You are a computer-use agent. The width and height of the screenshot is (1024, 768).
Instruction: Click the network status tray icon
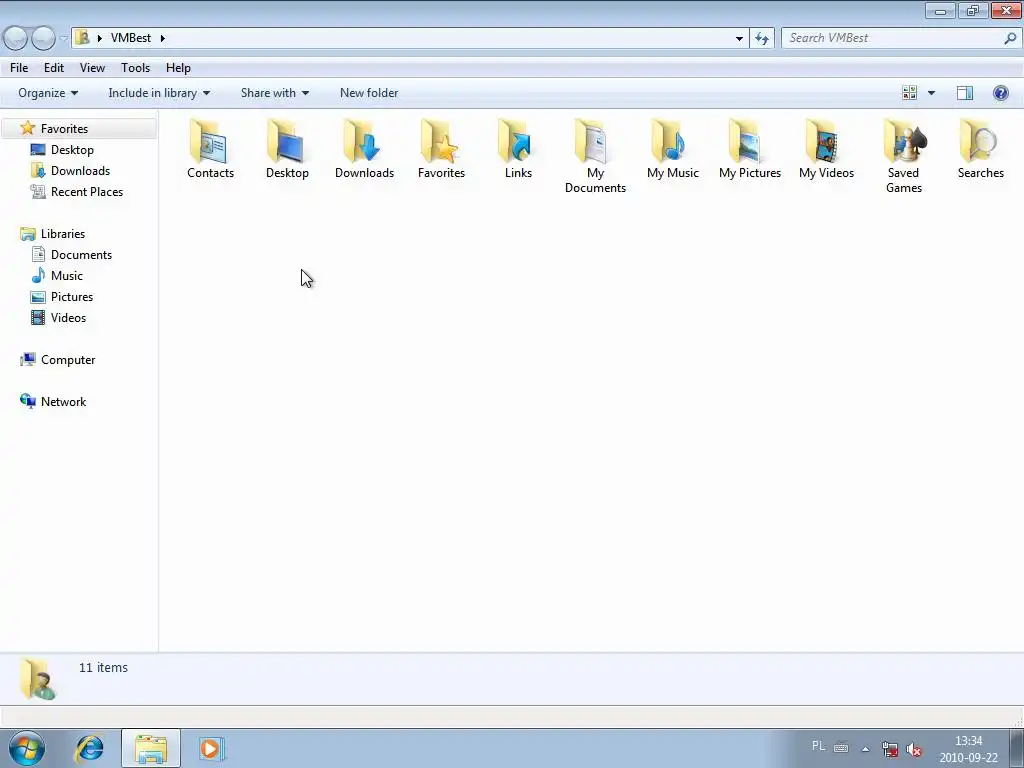coord(889,749)
